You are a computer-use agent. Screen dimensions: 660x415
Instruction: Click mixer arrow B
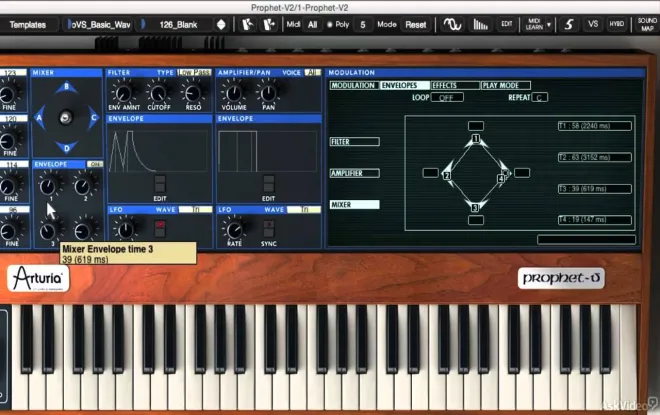pos(66,87)
